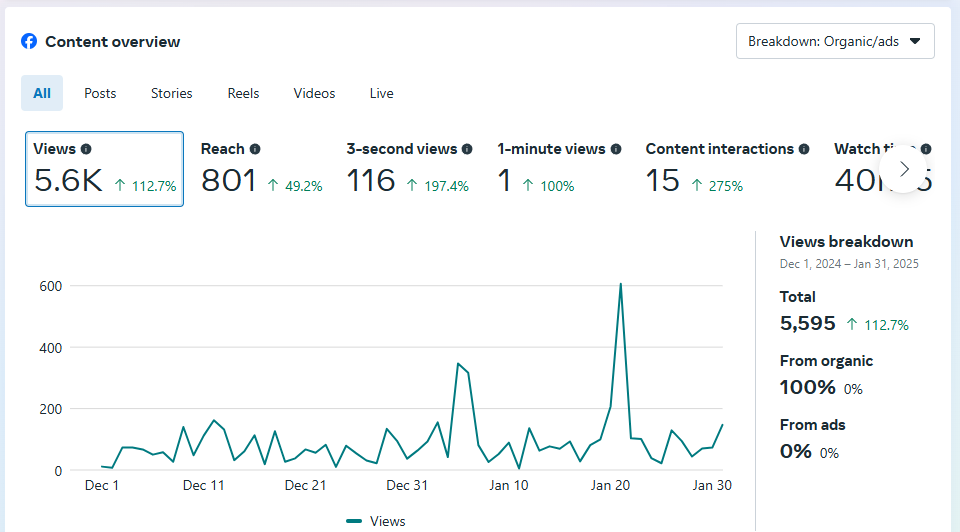Click the Jan 20 peak on chart

click(x=620, y=284)
